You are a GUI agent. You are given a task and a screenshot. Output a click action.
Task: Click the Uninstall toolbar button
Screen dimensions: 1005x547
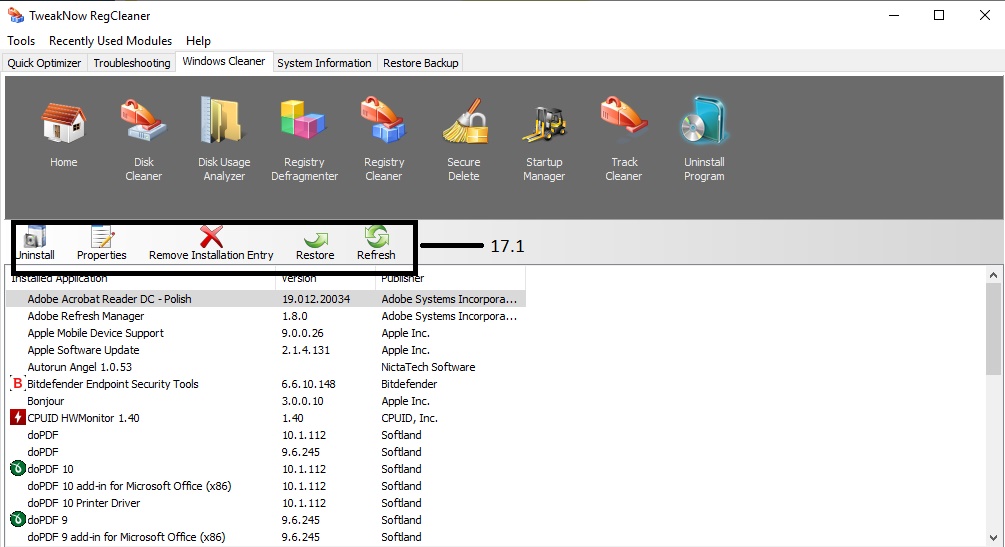[35, 244]
